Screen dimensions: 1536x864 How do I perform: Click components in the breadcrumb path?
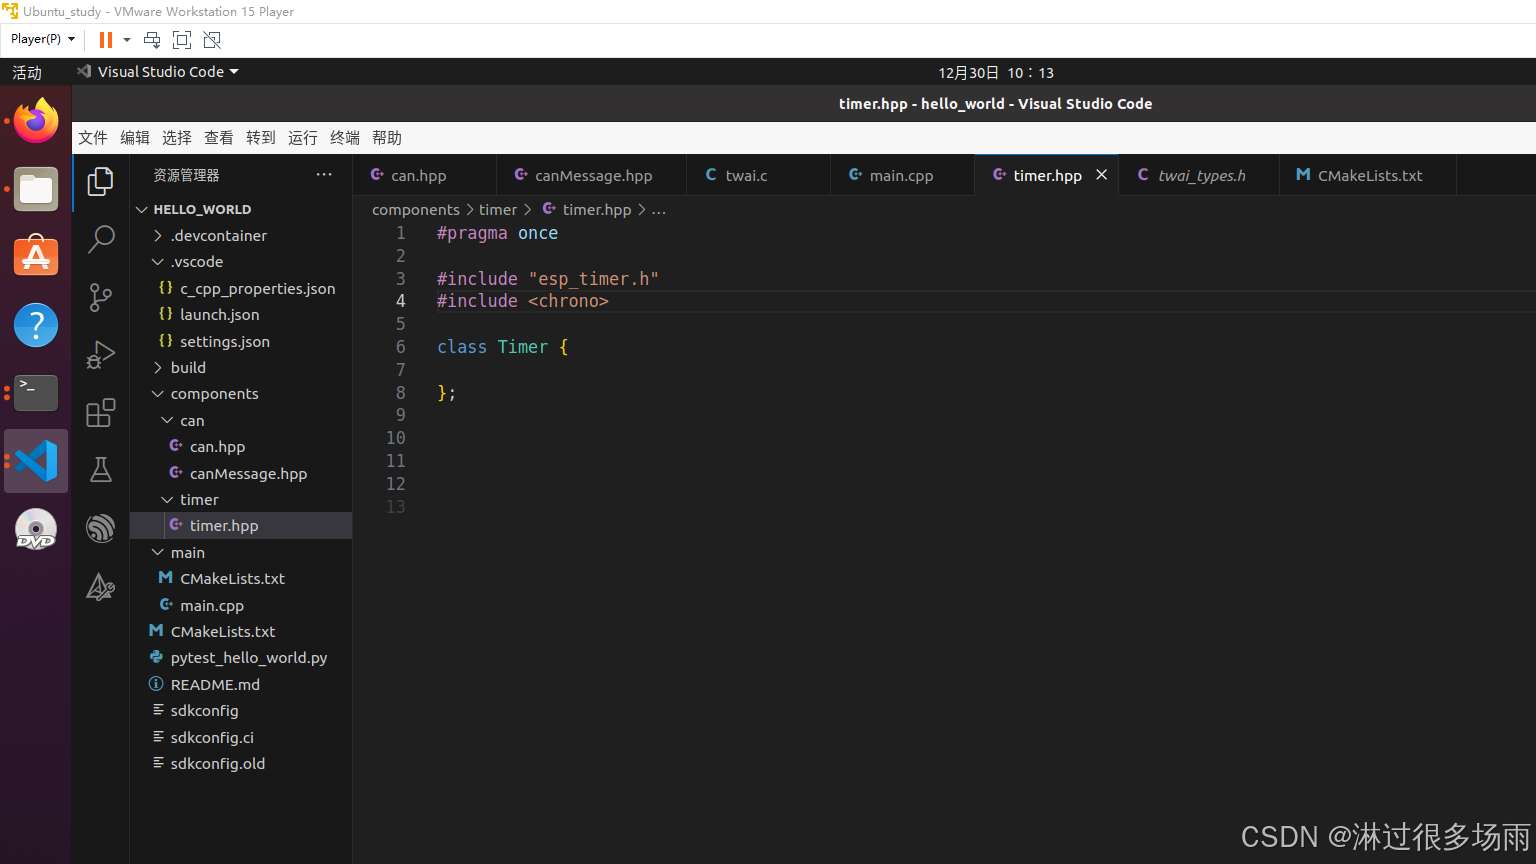416,210
